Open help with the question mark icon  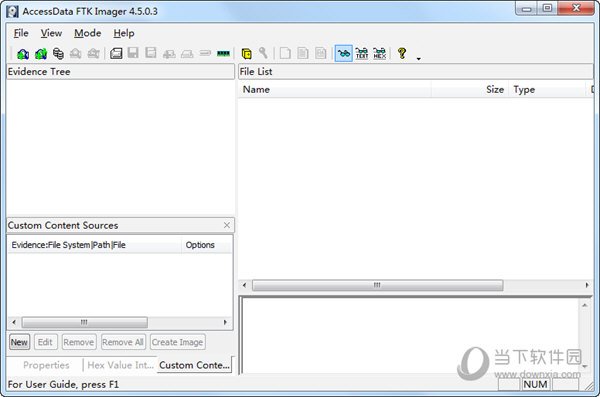click(402, 53)
